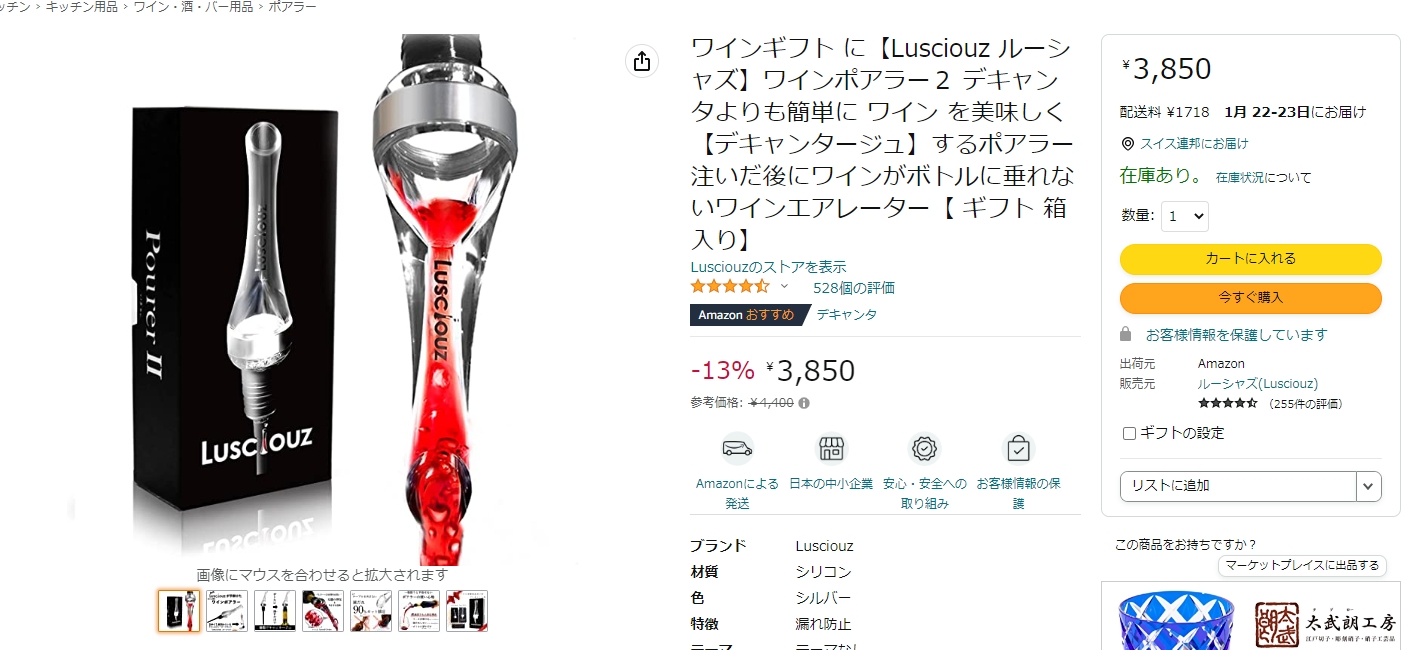Click the location pin delivery icon
This screenshot has height=650, width=1422.
[x=1127, y=144]
